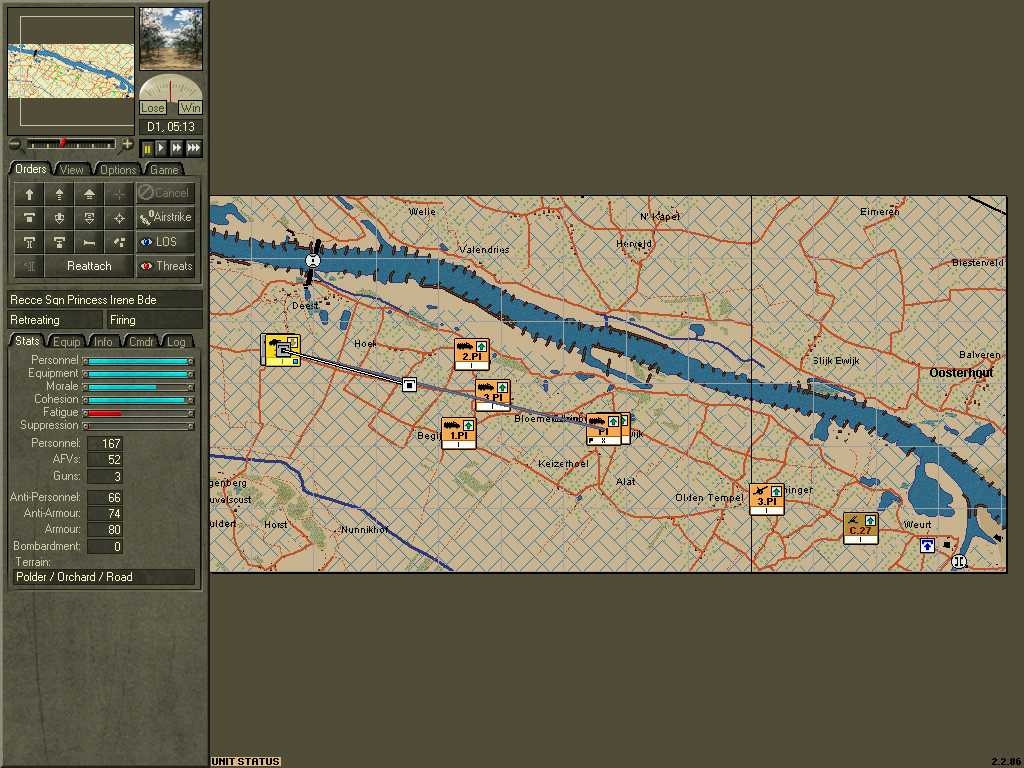
Task: Click the zoom out minus icon
Action: 14,144
